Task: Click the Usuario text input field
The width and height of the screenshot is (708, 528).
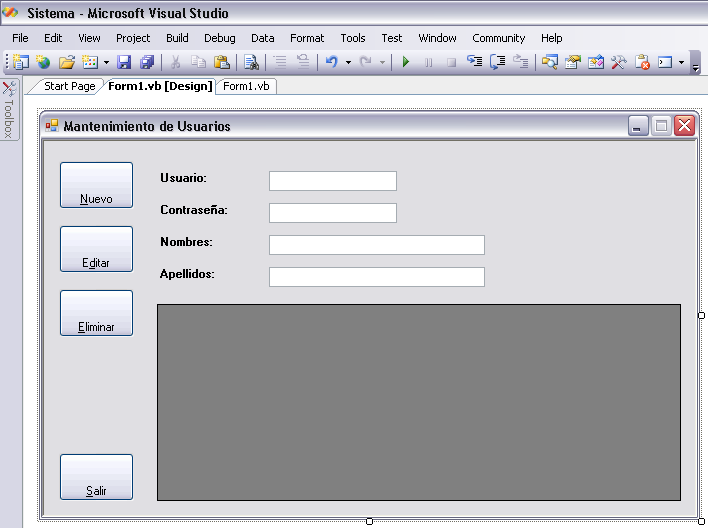Action: pos(332,181)
